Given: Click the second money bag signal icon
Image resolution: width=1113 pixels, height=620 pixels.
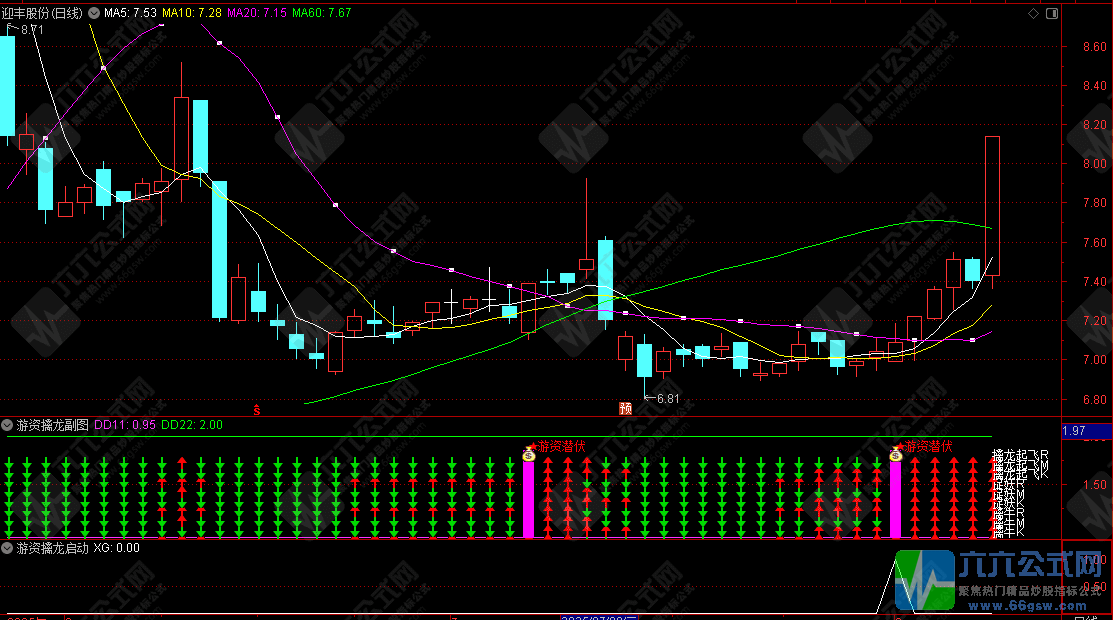Looking at the screenshot, I should click(895, 454).
